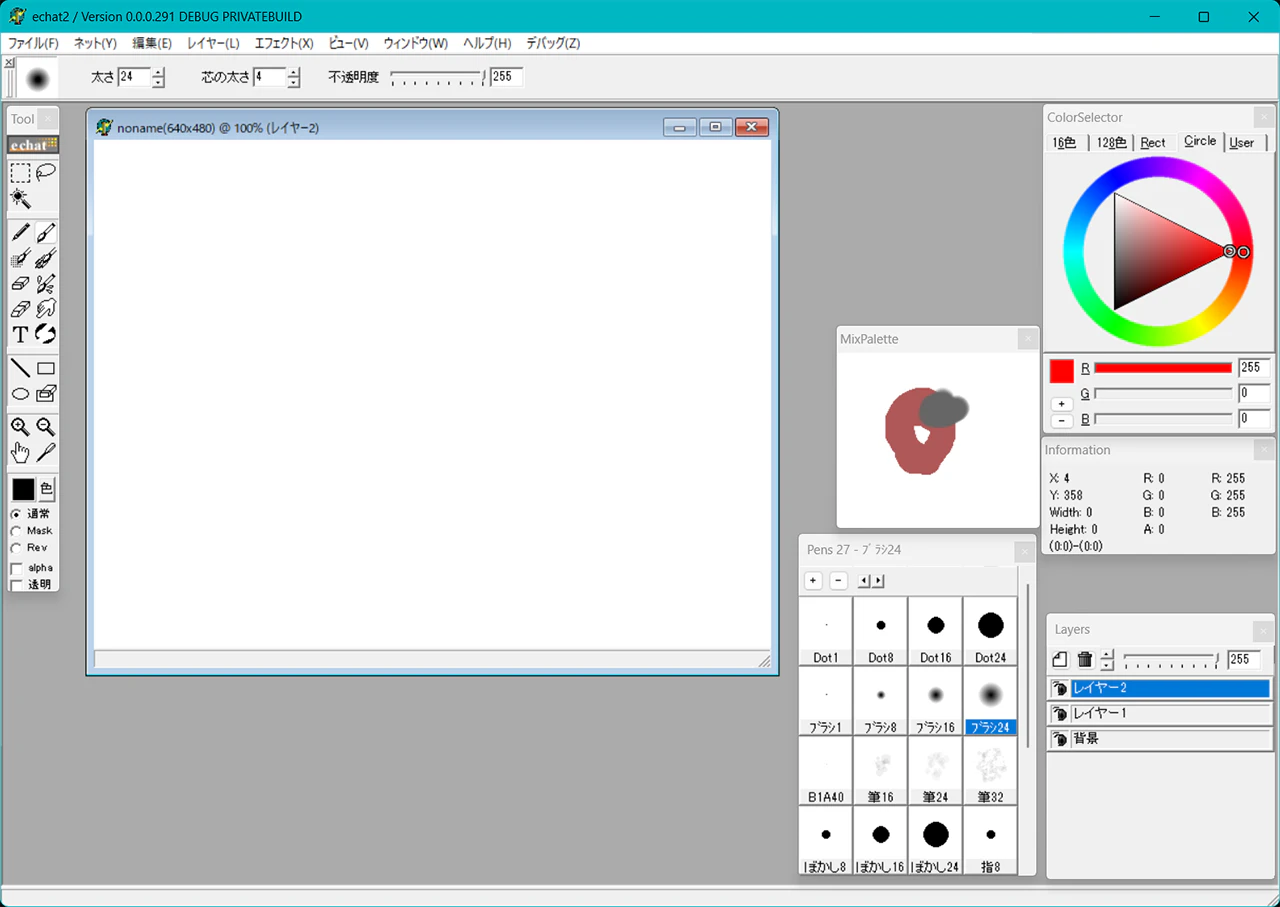The height and width of the screenshot is (907, 1280).
Task: Click the plus button in ColorSelector
Action: (1062, 404)
